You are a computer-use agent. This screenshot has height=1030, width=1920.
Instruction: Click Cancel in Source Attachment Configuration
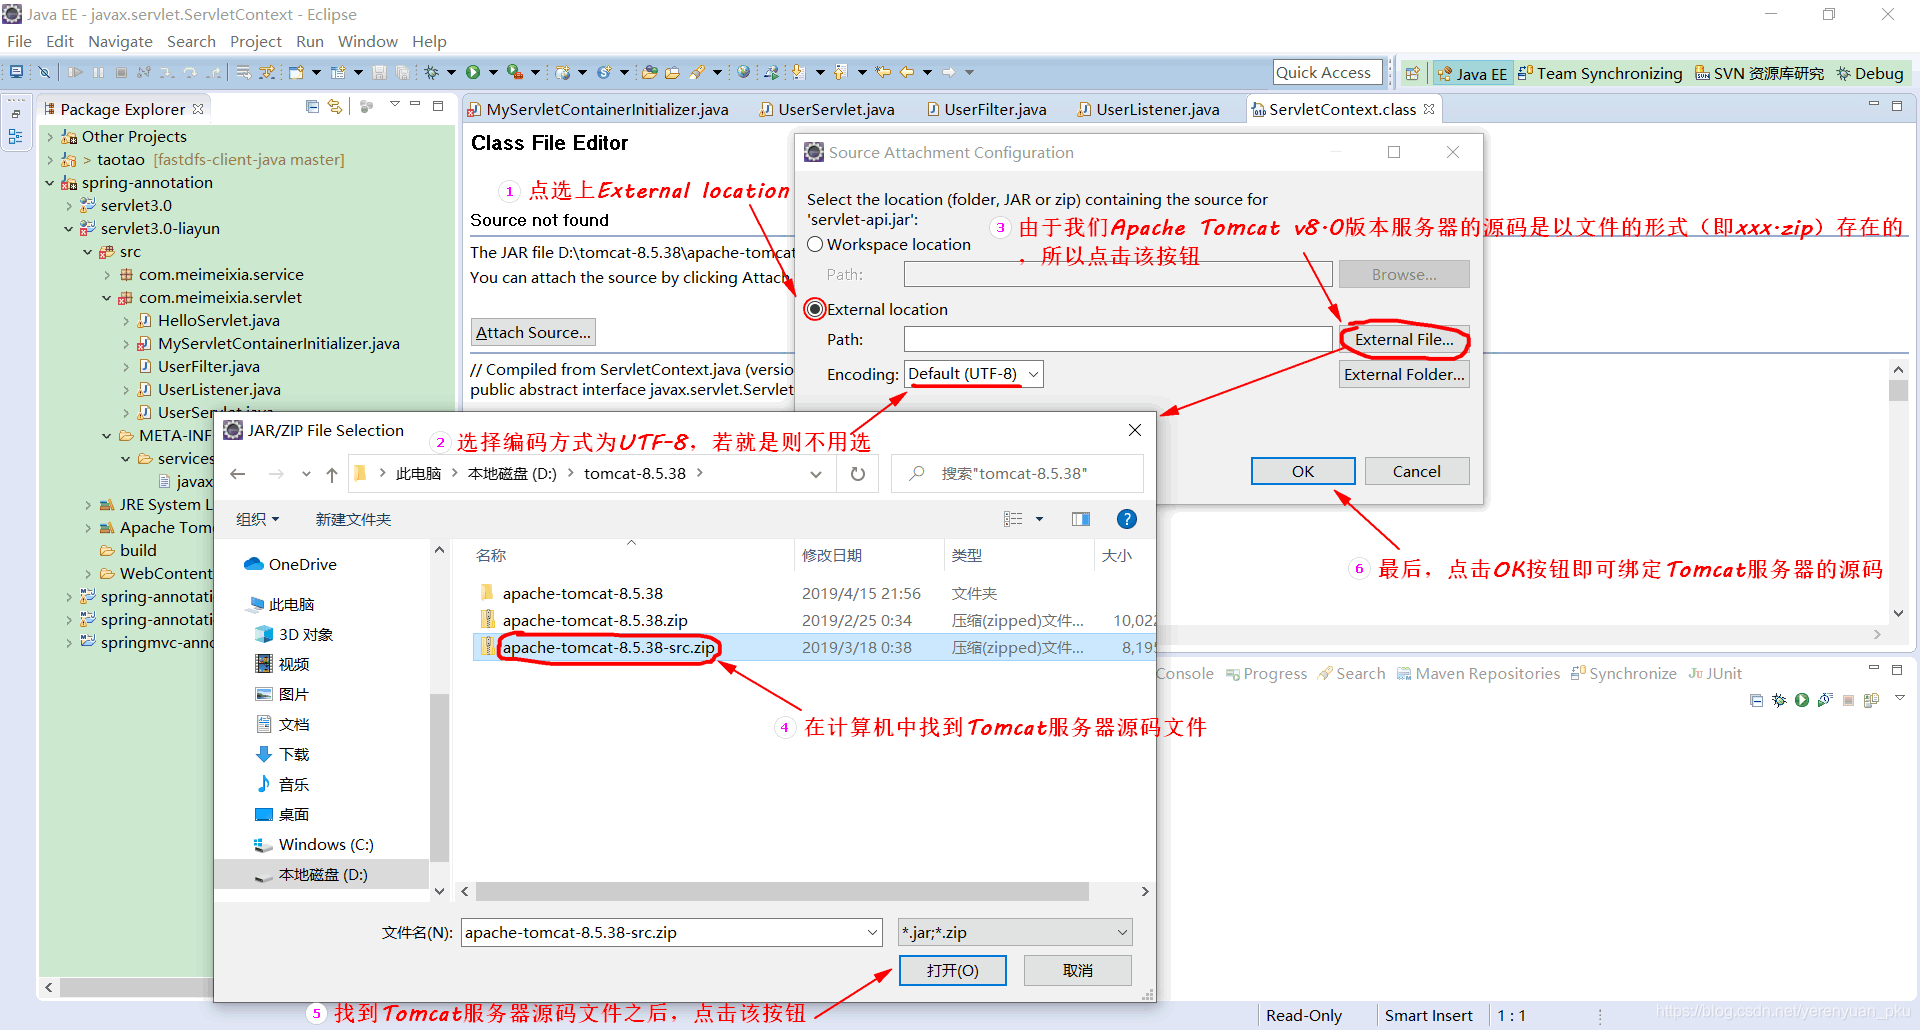point(1417,471)
